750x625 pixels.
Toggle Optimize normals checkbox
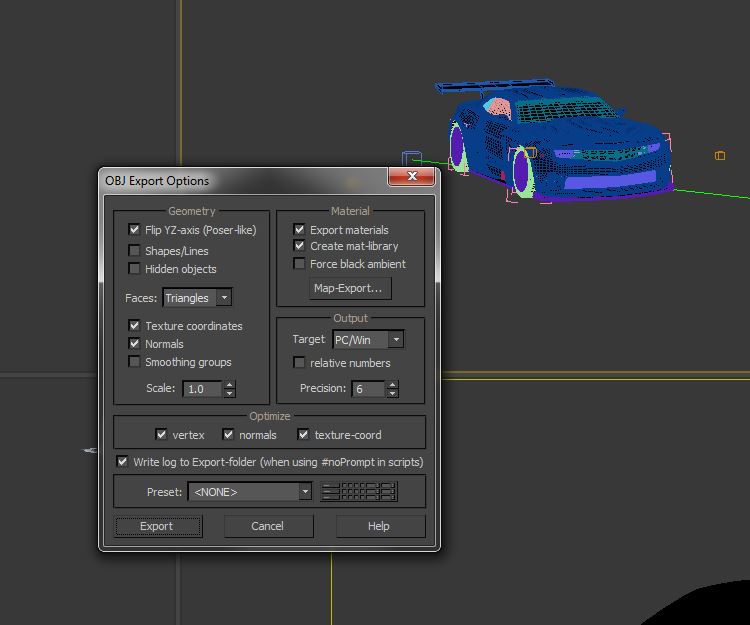click(228, 434)
